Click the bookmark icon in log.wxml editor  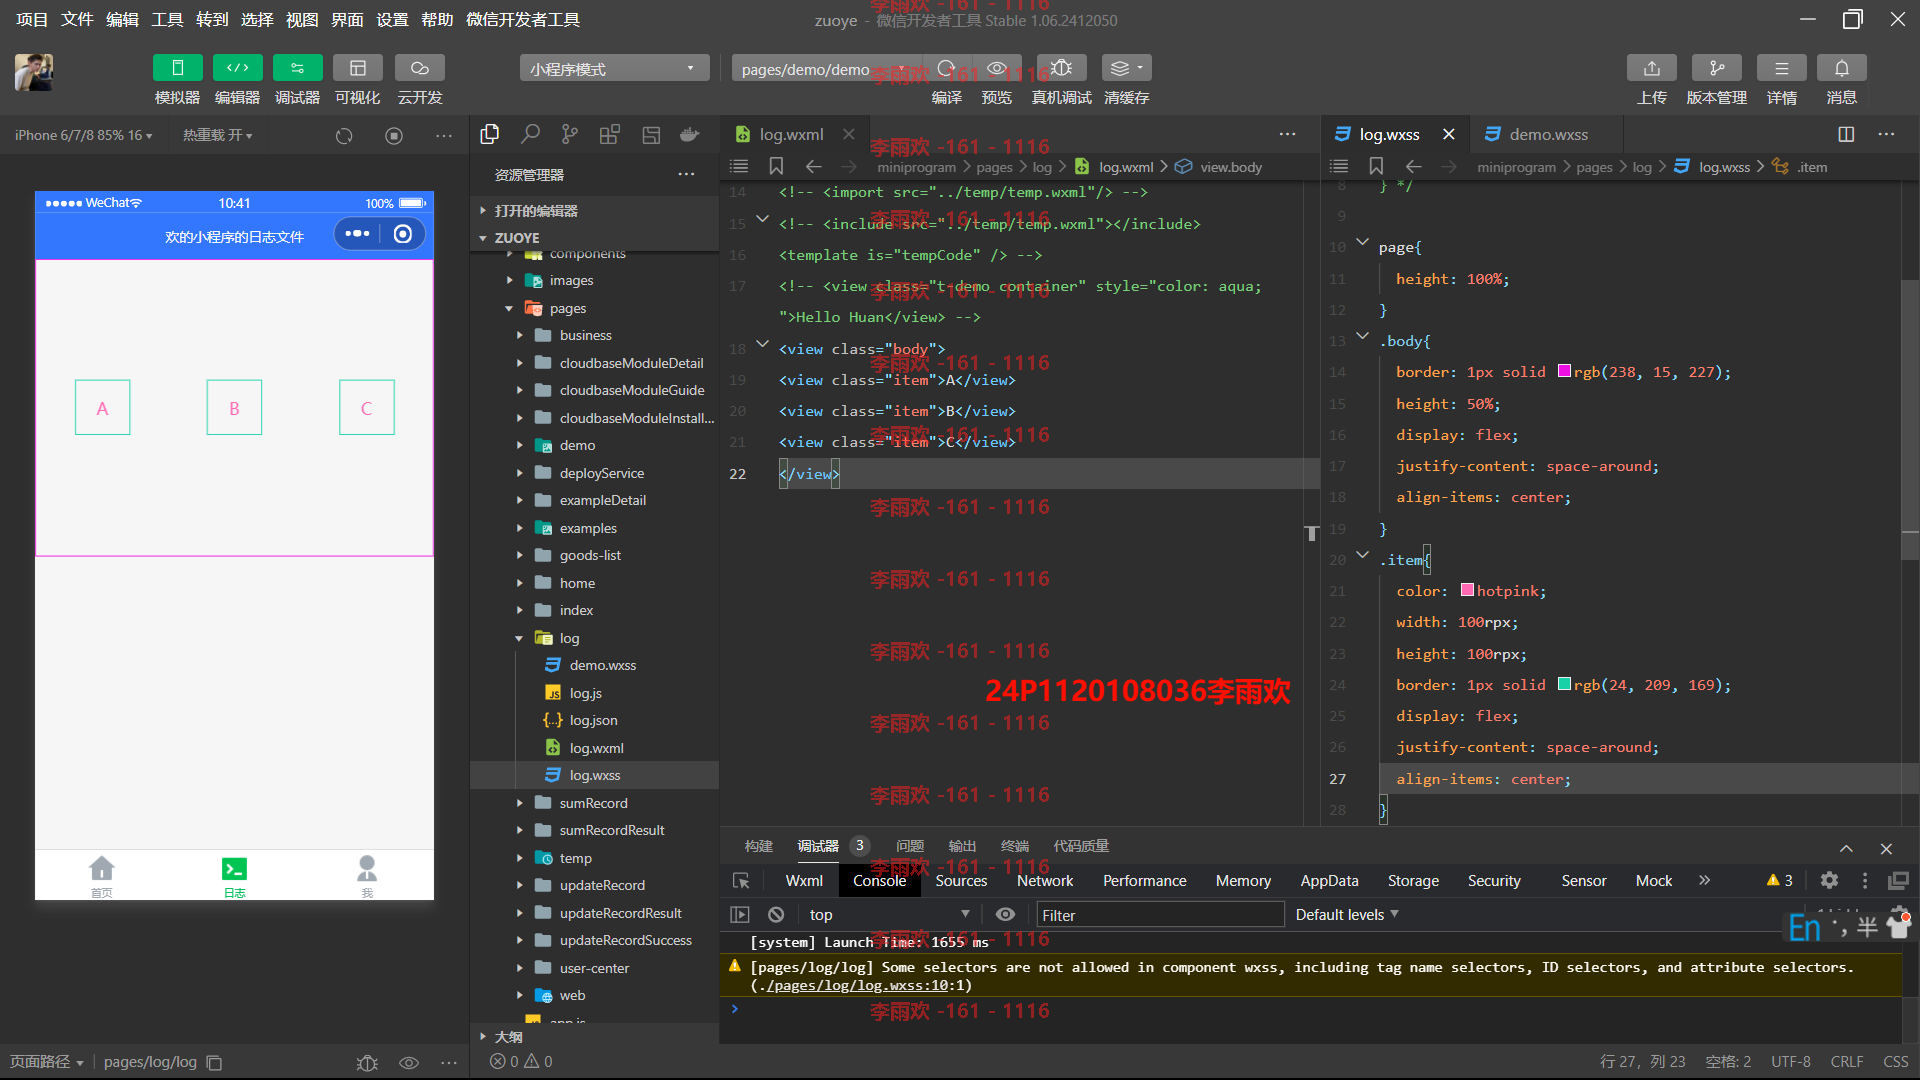(776, 167)
